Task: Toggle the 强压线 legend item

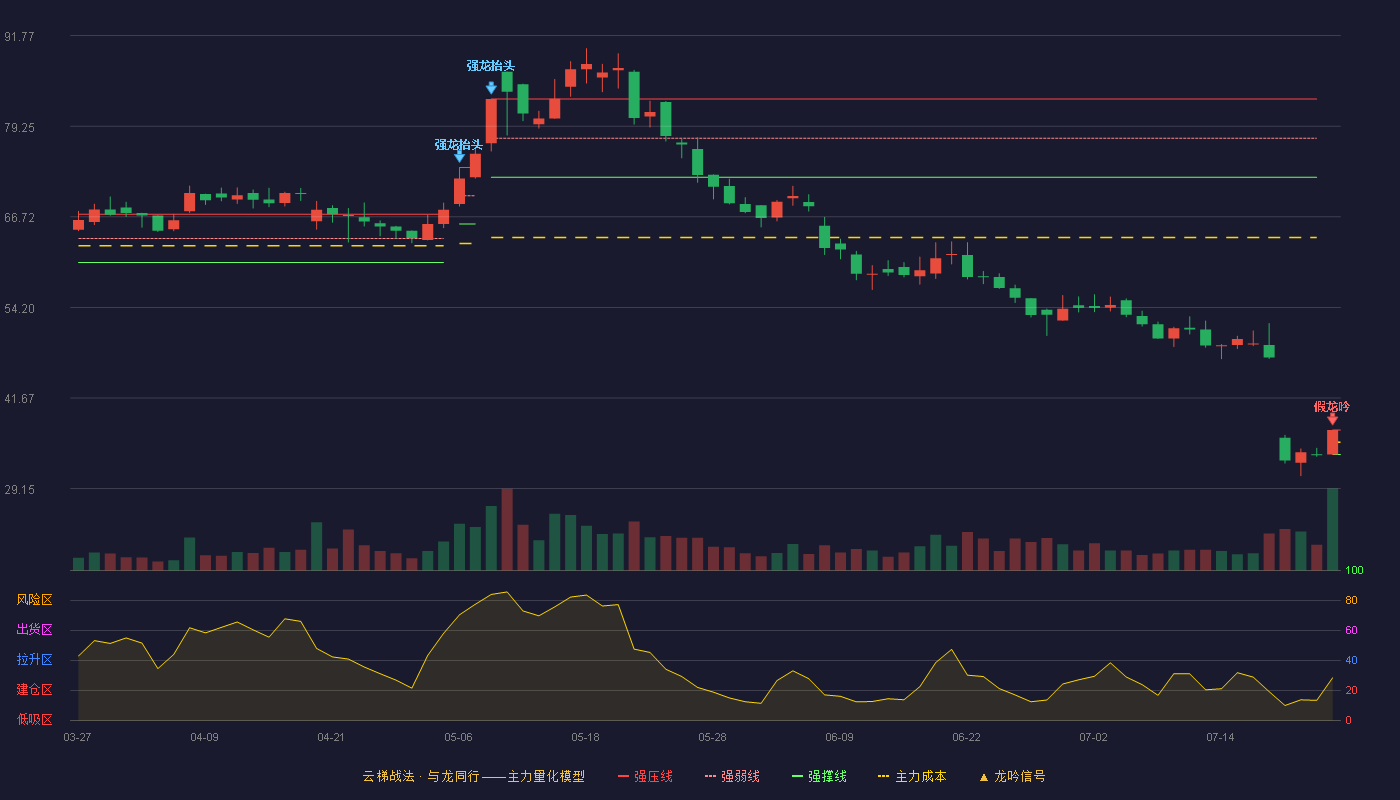Action: [645, 776]
